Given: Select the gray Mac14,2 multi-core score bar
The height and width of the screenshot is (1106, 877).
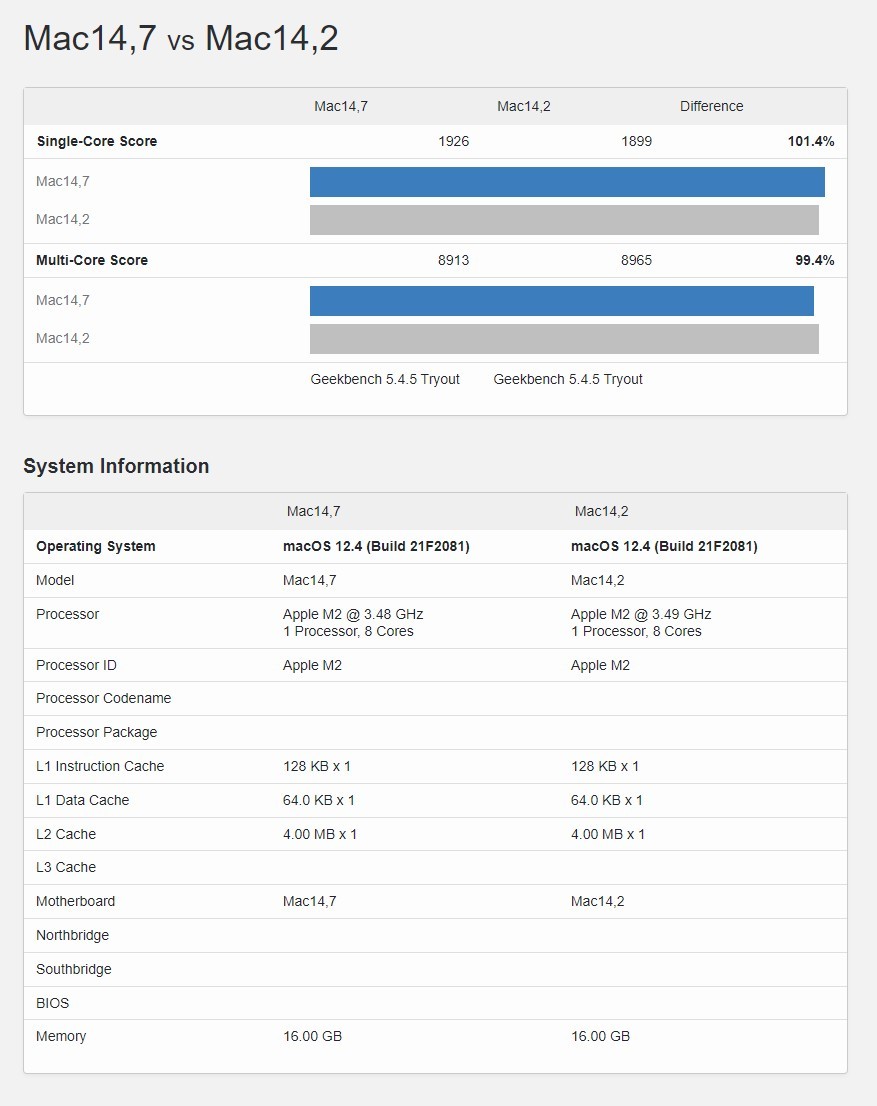Looking at the screenshot, I should tap(564, 339).
